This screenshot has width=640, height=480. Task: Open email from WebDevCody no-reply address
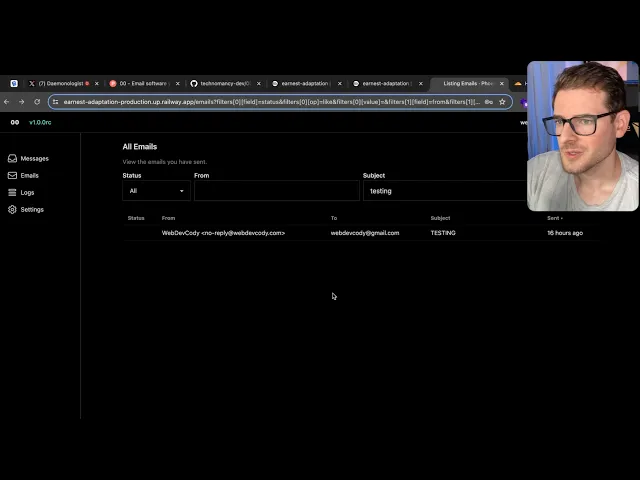coord(223,233)
